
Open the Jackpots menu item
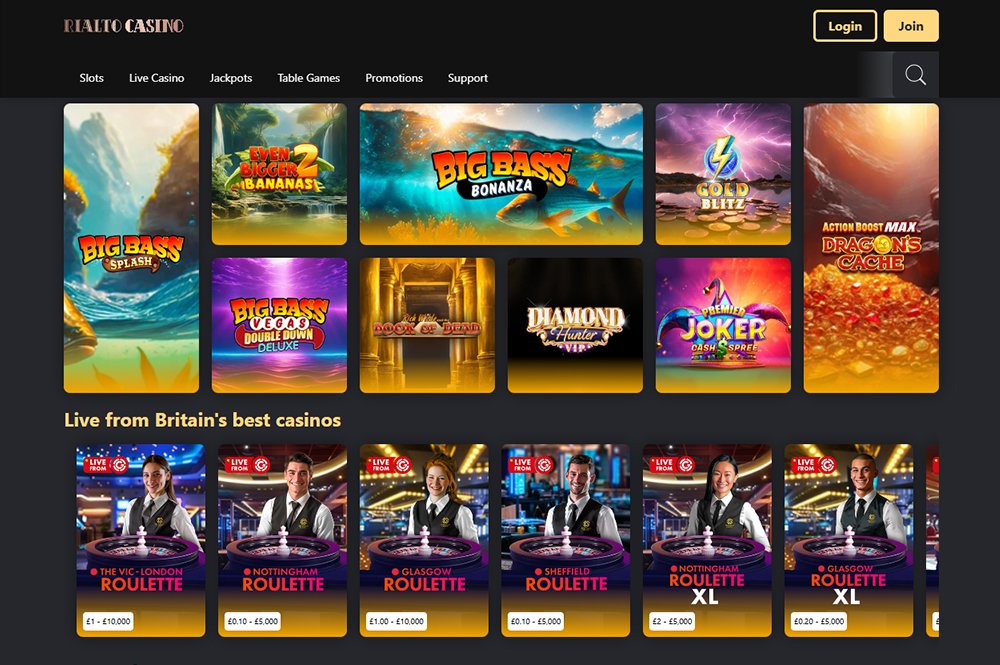click(231, 78)
